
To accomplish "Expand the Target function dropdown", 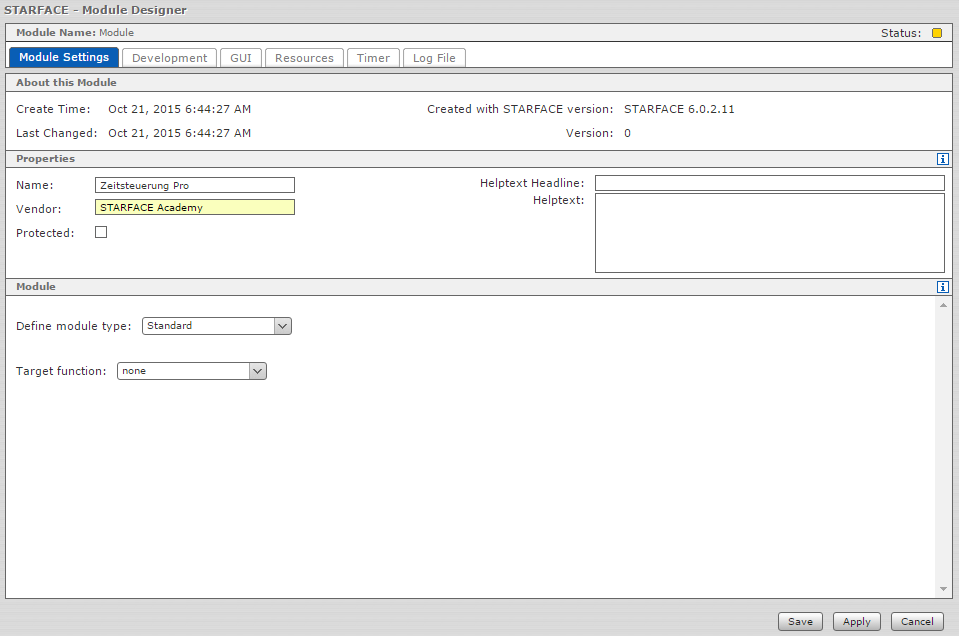I will 192,371.
